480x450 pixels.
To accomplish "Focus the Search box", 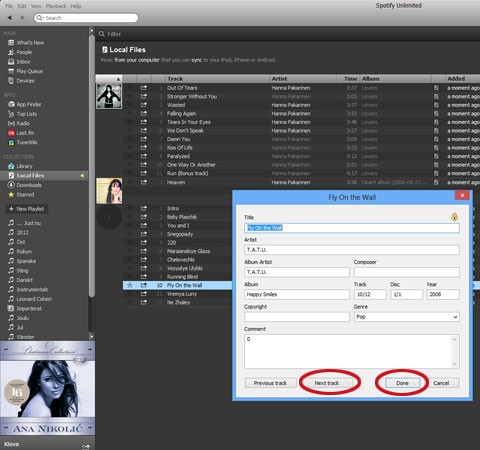I will coord(86,18).
